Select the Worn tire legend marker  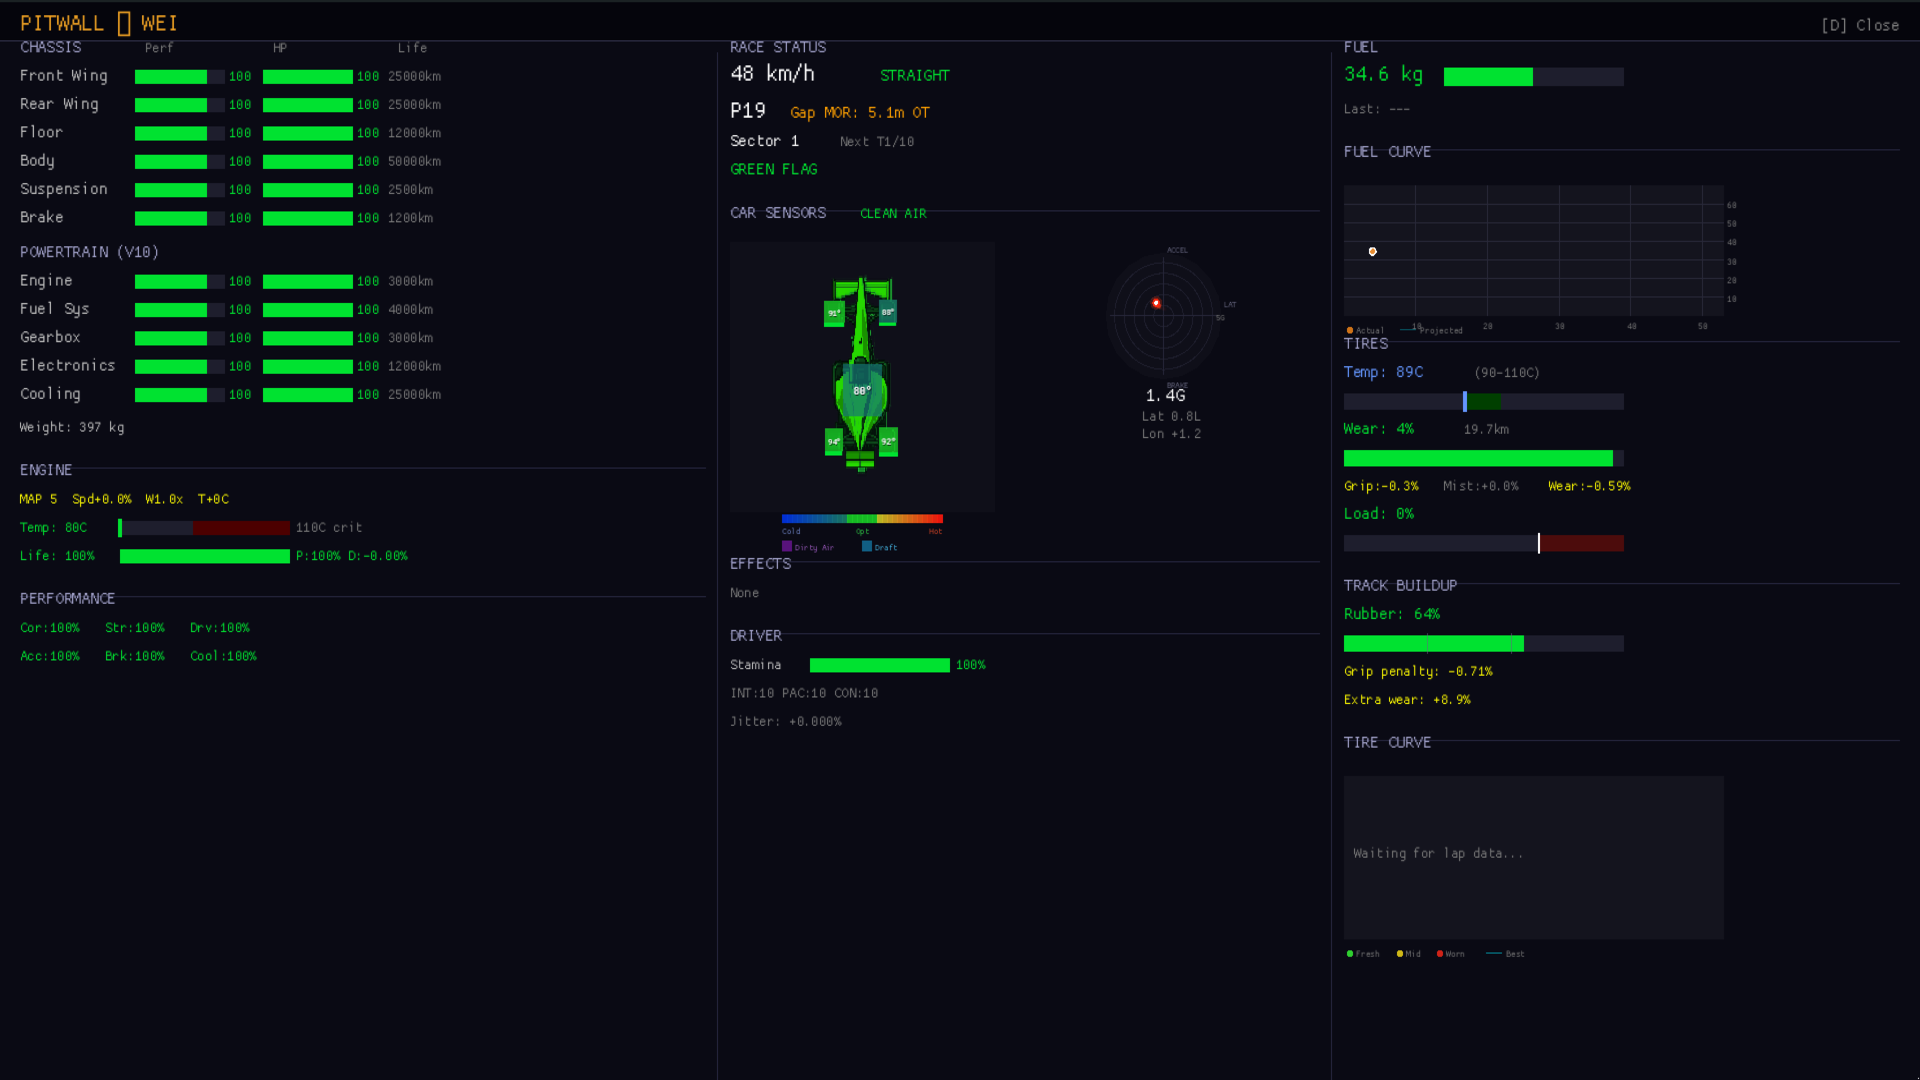pos(1438,954)
